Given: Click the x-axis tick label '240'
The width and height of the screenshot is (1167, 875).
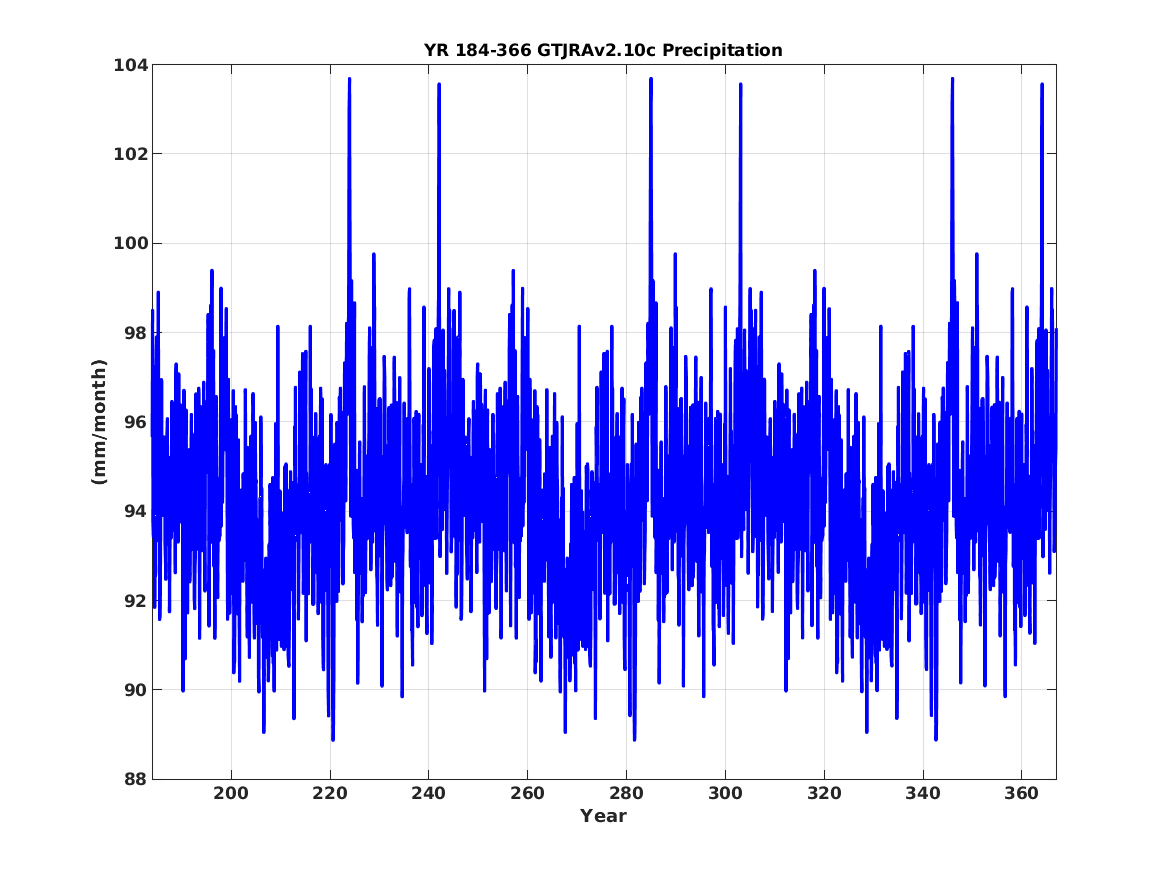Looking at the screenshot, I should [429, 794].
